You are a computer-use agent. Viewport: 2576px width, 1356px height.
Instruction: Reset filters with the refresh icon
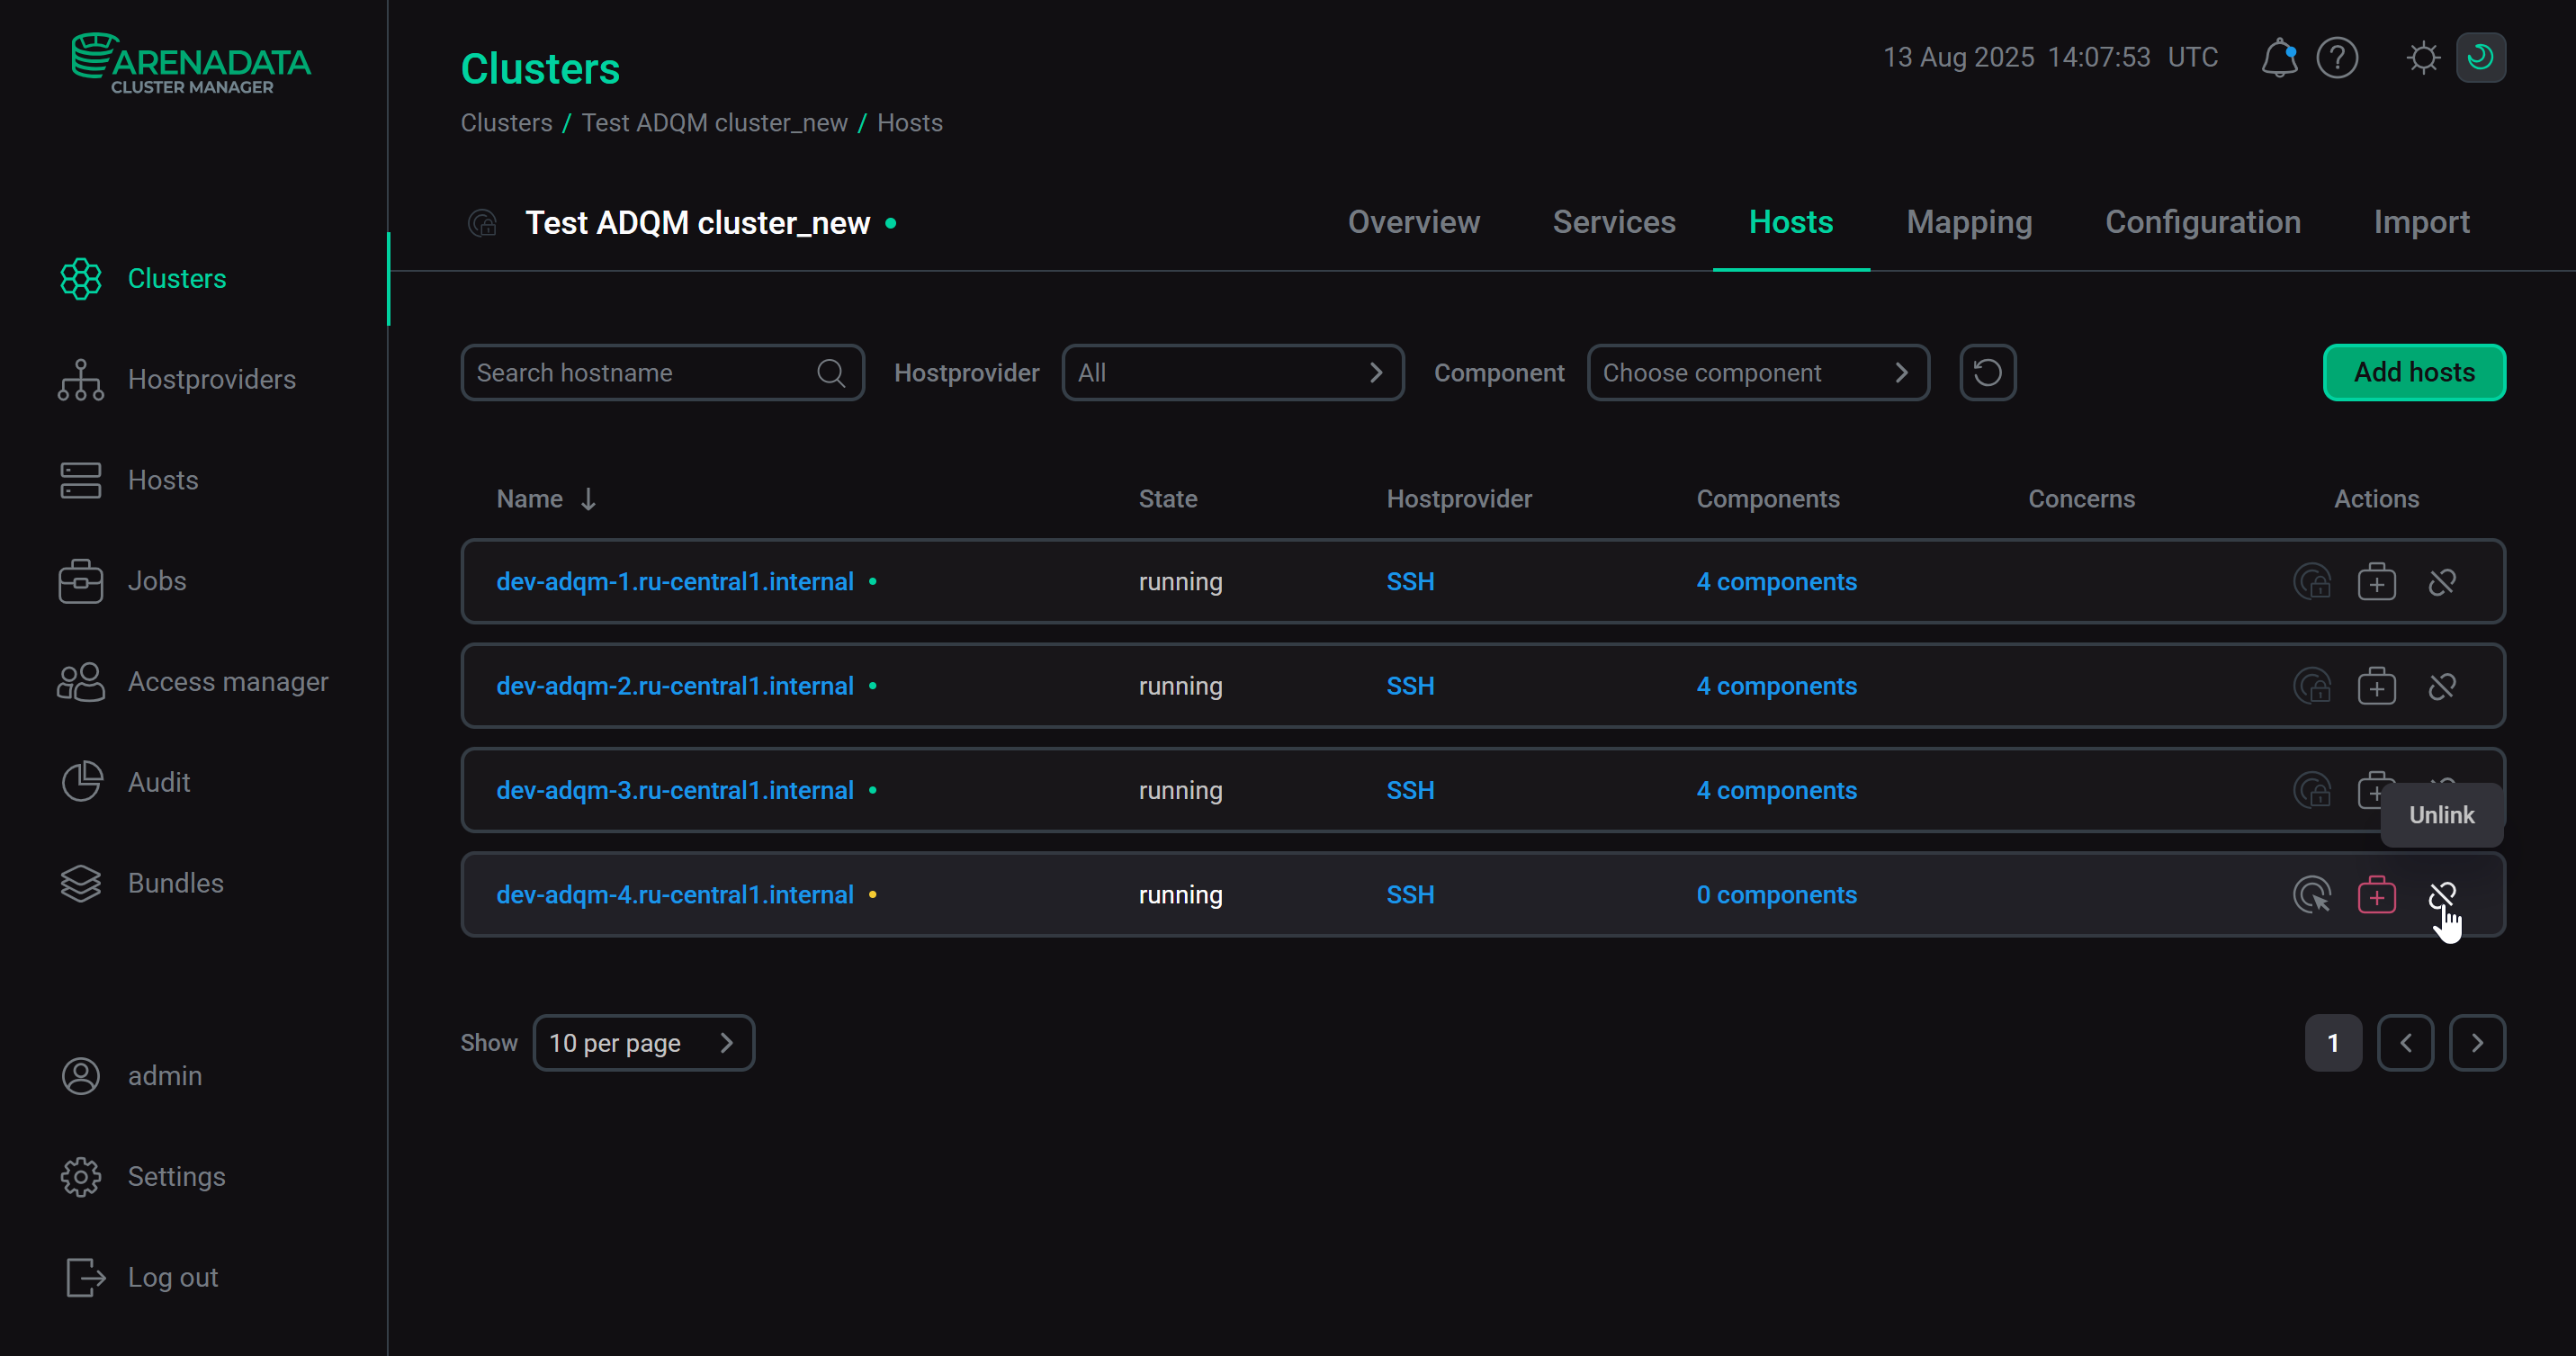click(x=1987, y=373)
